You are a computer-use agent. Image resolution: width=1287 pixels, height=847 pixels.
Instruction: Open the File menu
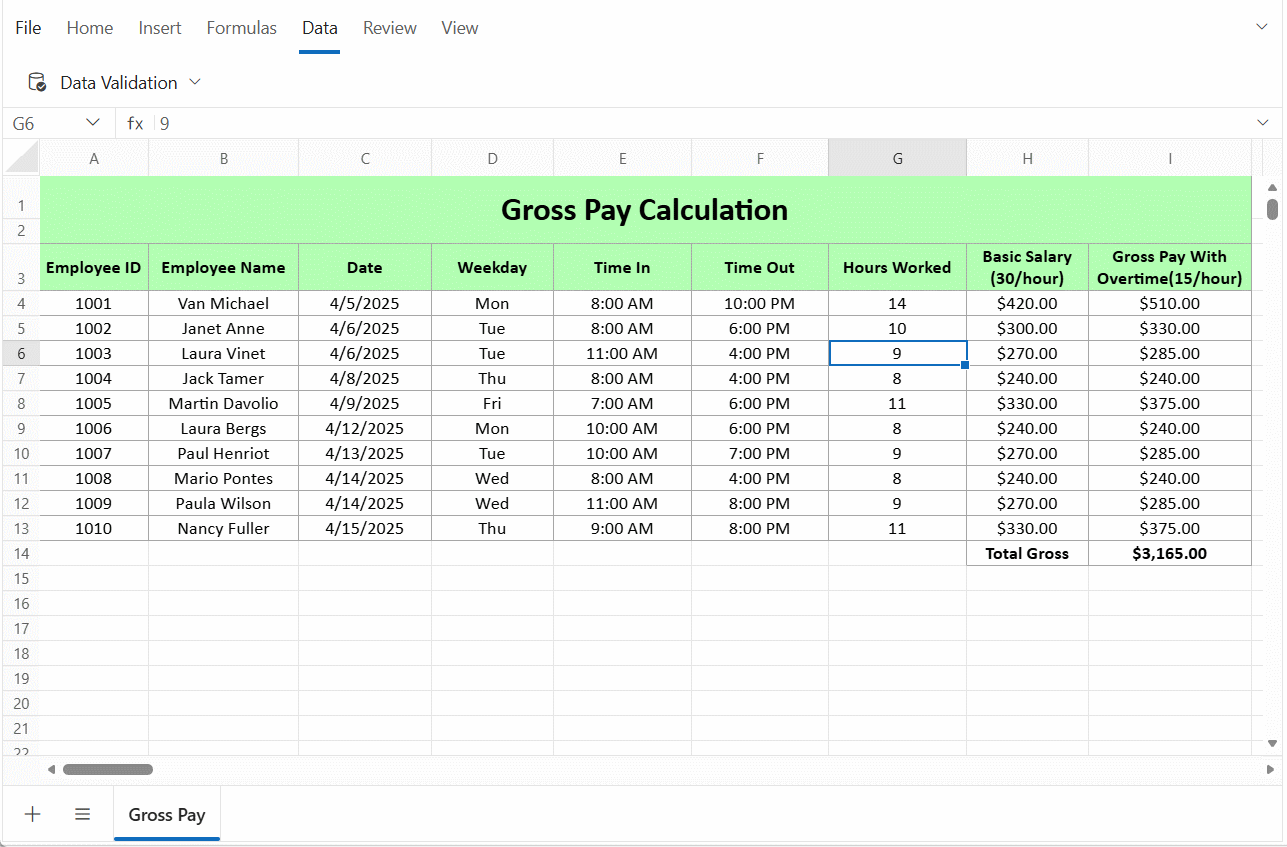[x=28, y=28]
